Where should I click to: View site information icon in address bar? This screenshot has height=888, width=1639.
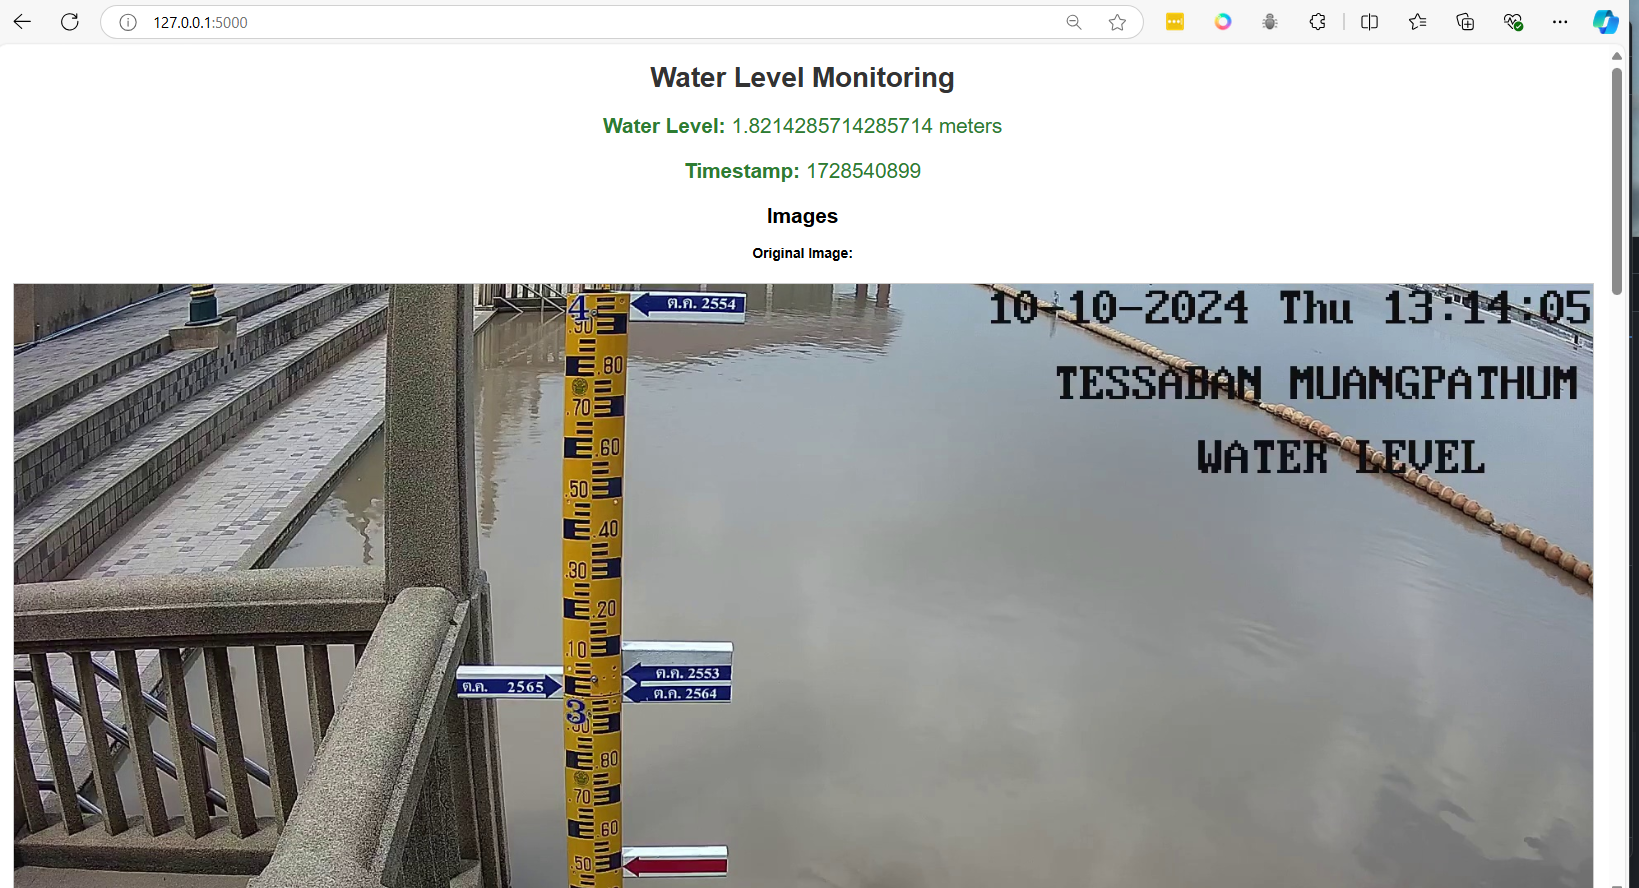[x=128, y=22]
